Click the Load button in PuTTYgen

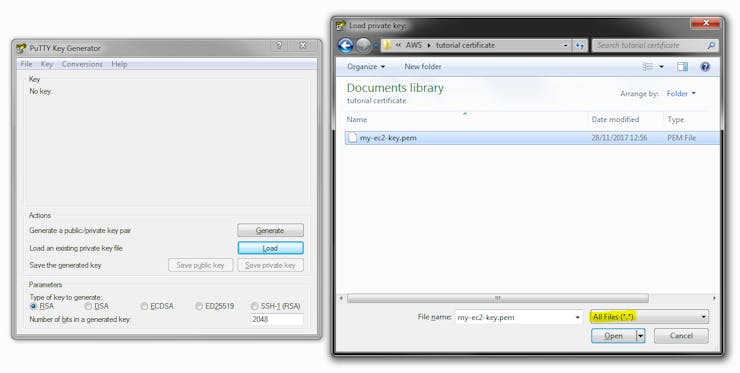[x=270, y=248]
